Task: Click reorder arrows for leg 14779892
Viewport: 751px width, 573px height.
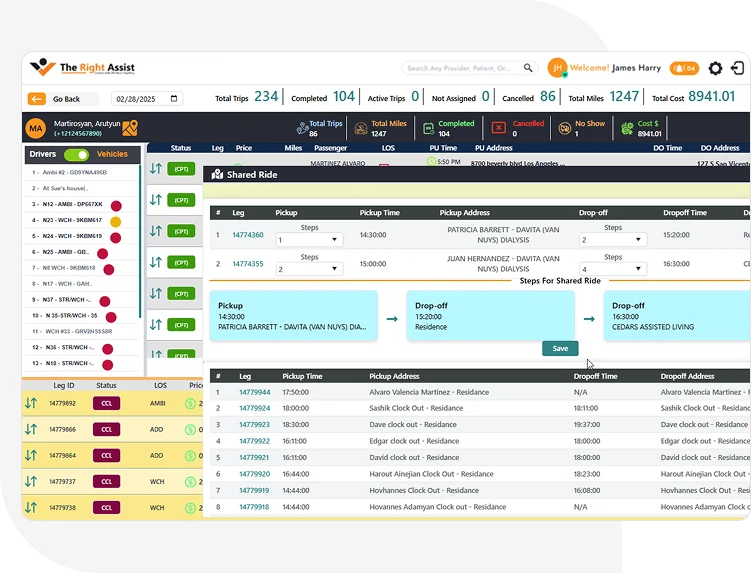Action: click(x=31, y=403)
